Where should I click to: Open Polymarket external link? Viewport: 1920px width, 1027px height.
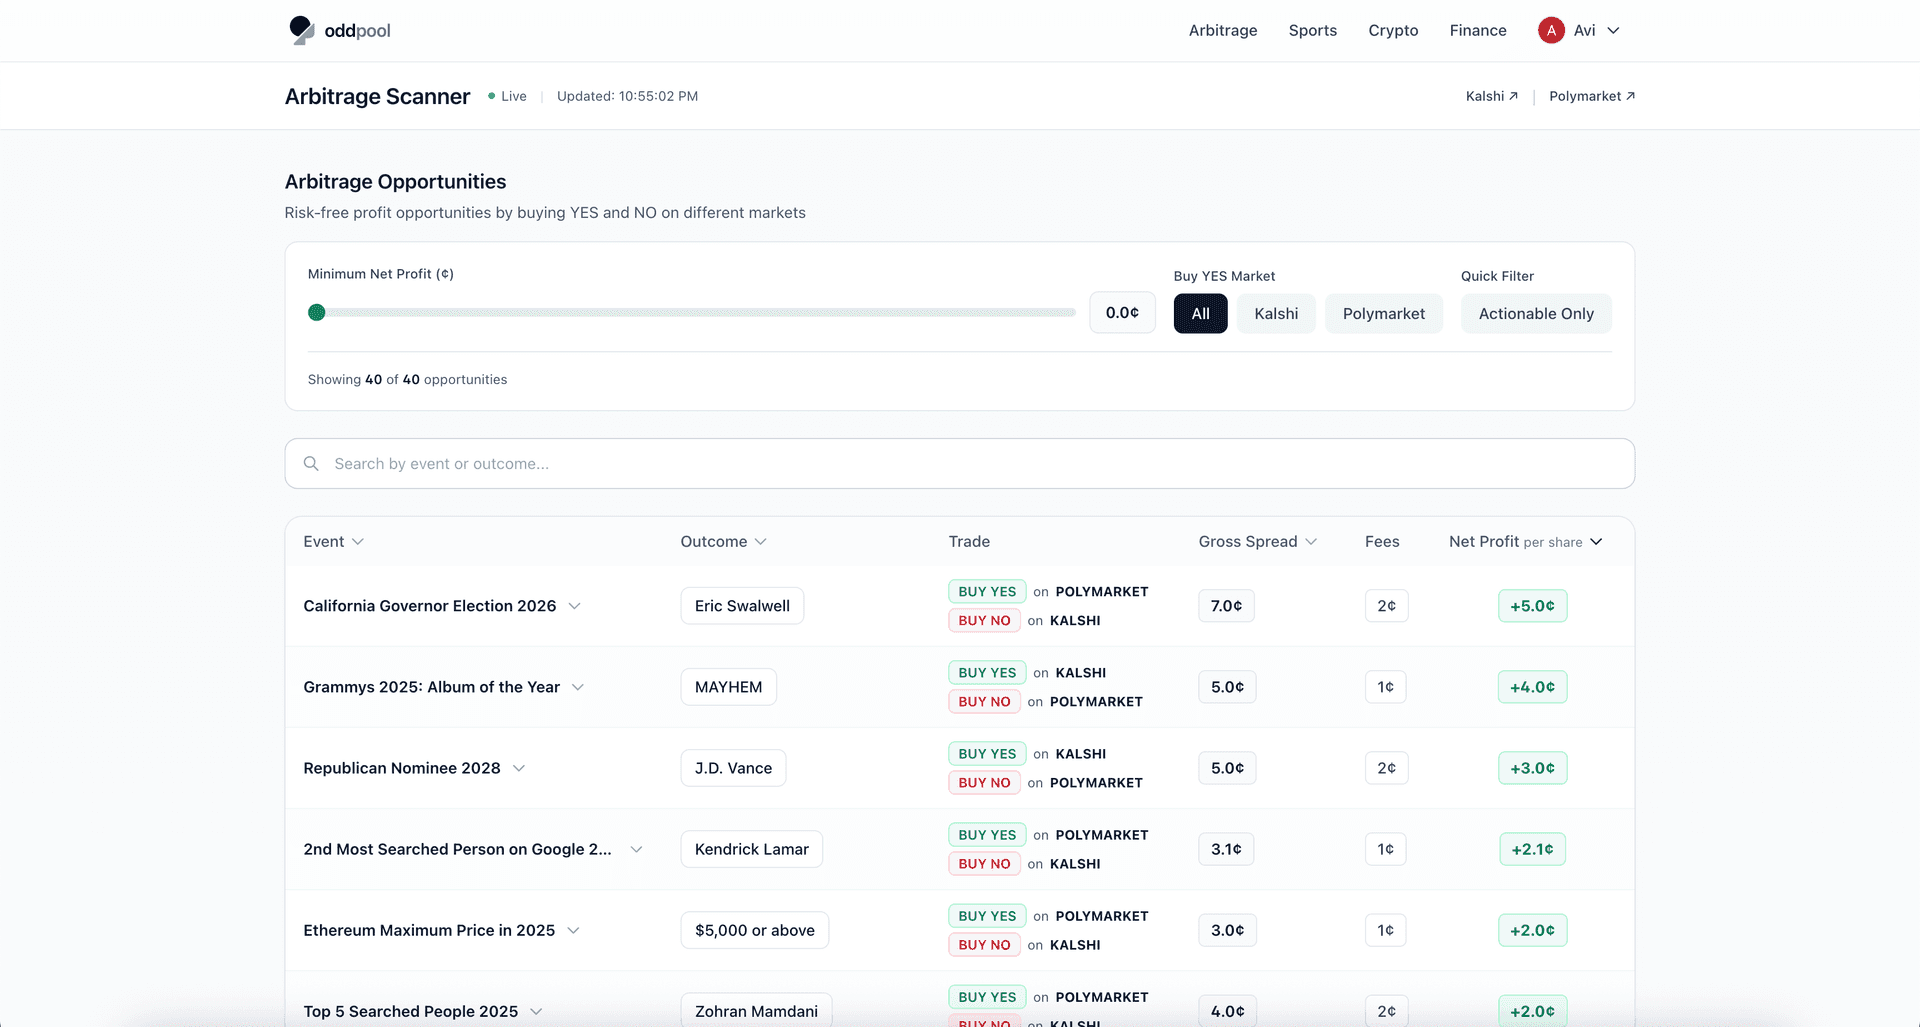pos(1591,96)
